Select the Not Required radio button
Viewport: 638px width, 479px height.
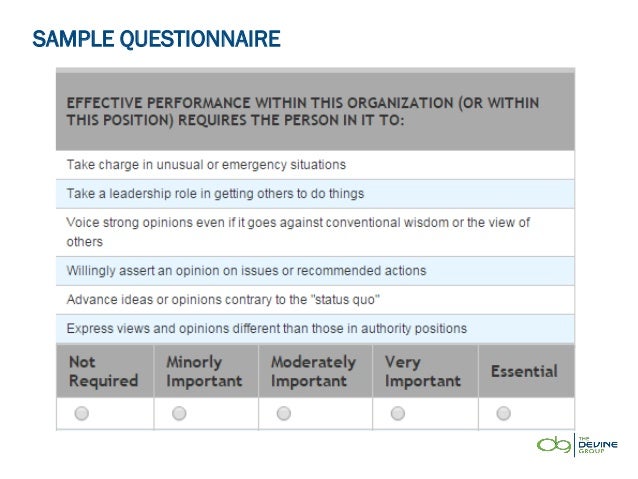point(81,413)
